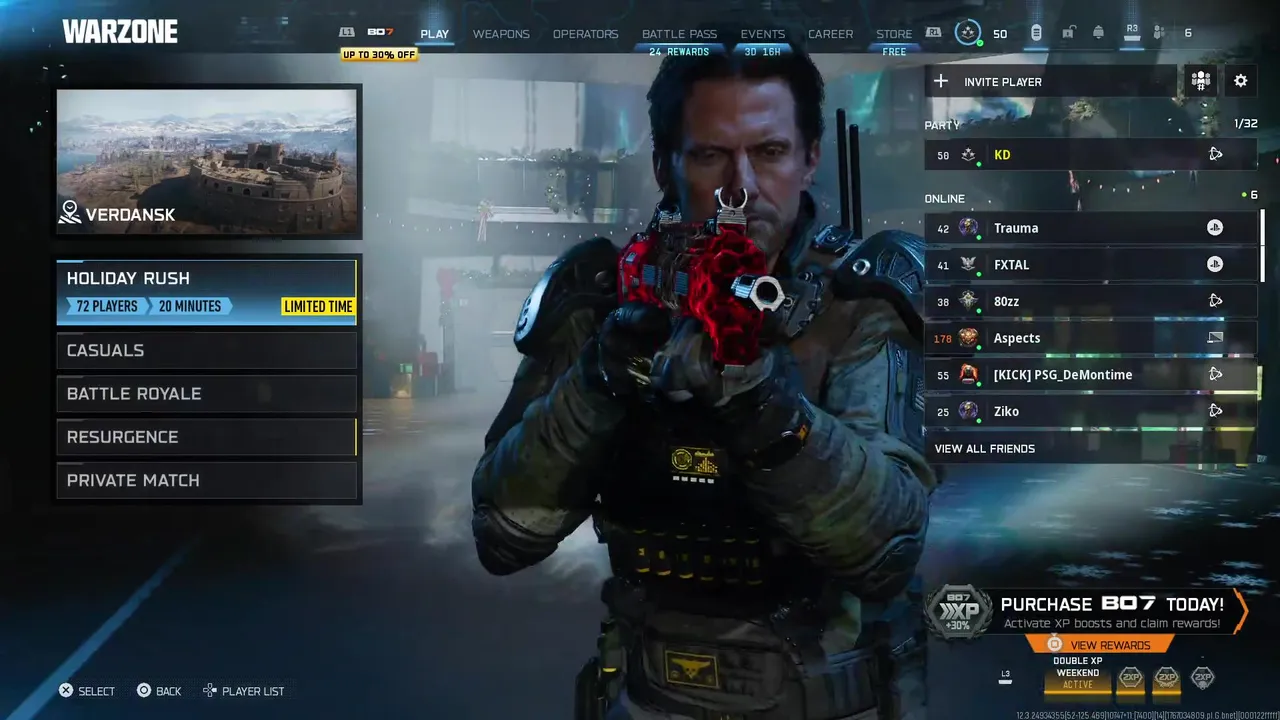Screen dimensions: 1280x720
Task: Select party member KD
Action: [x=1090, y=155]
